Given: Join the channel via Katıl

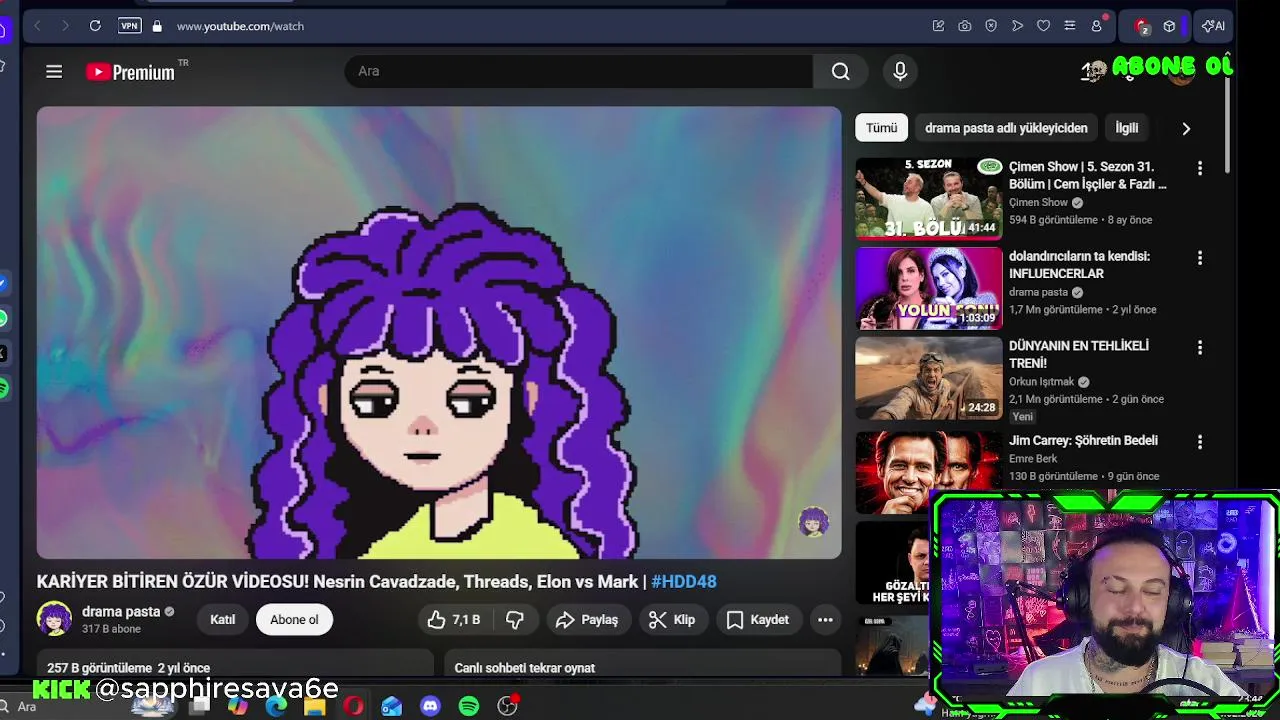Looking at the screenshot, I should coord(223,620).
